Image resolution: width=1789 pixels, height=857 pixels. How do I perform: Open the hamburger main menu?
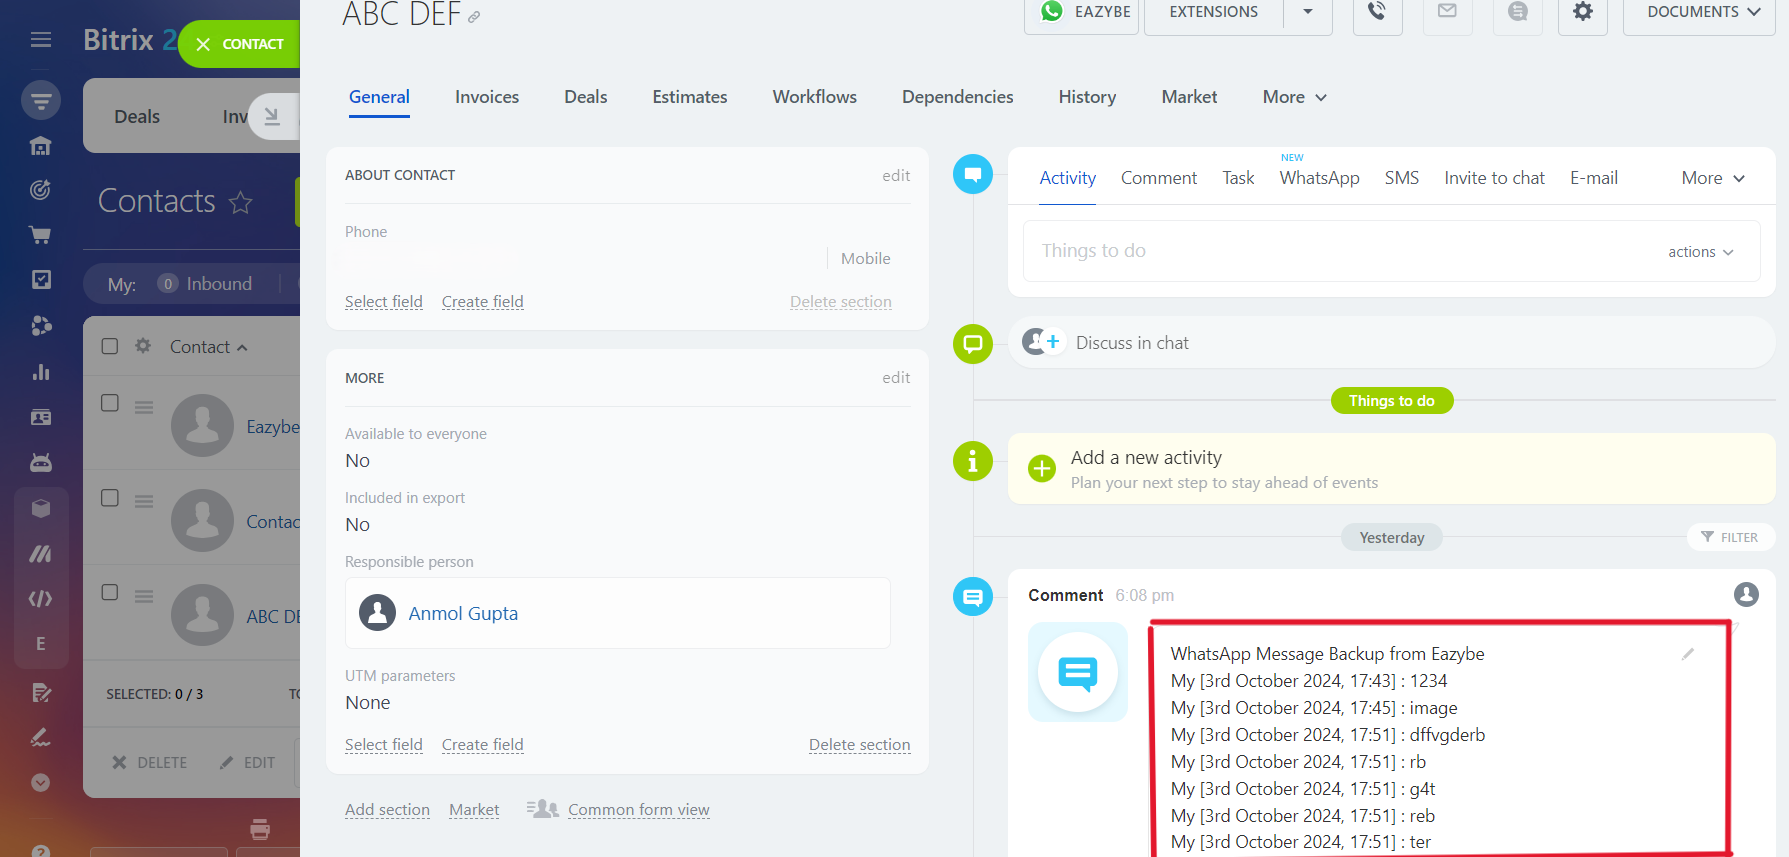(x=41, y=40)
